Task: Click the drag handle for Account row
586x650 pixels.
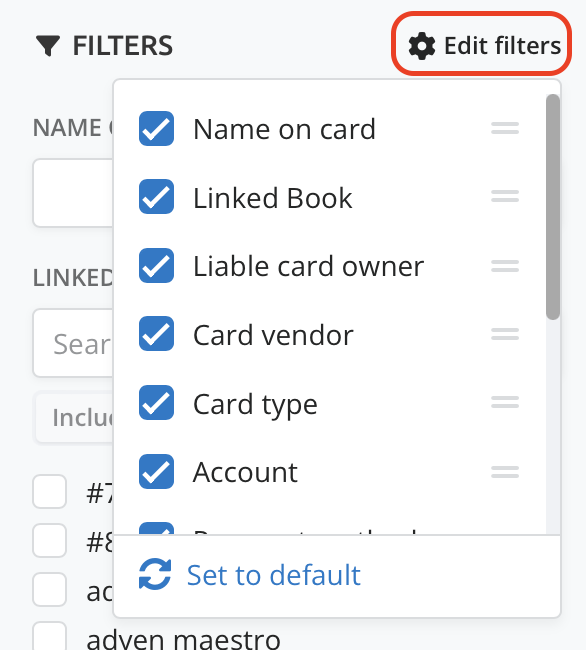Action: coord(505,472)
